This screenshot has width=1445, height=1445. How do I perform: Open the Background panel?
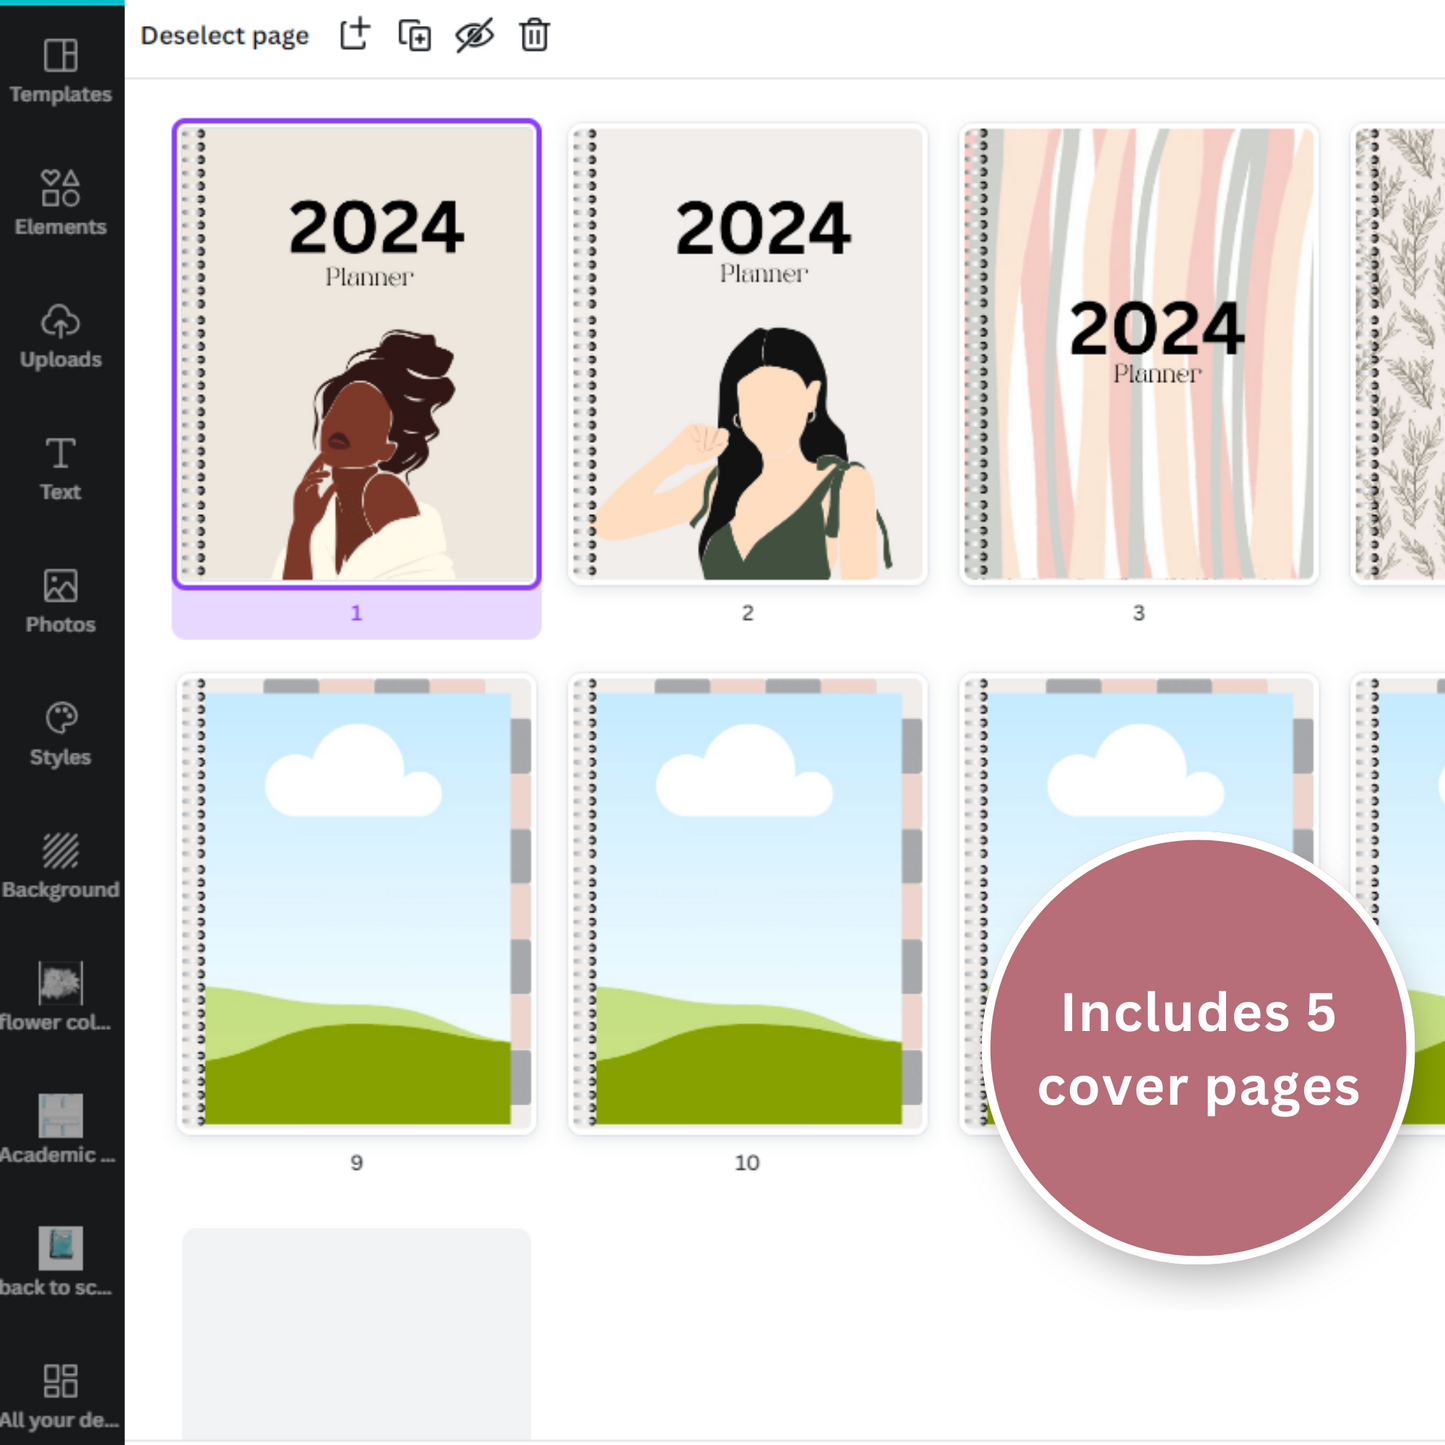click(x=61, y=866)
